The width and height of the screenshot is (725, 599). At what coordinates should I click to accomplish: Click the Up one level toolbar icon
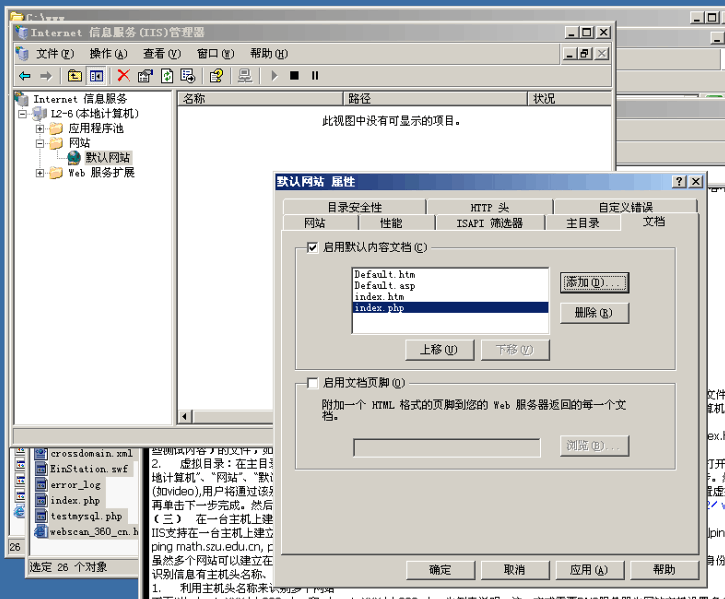75,75
